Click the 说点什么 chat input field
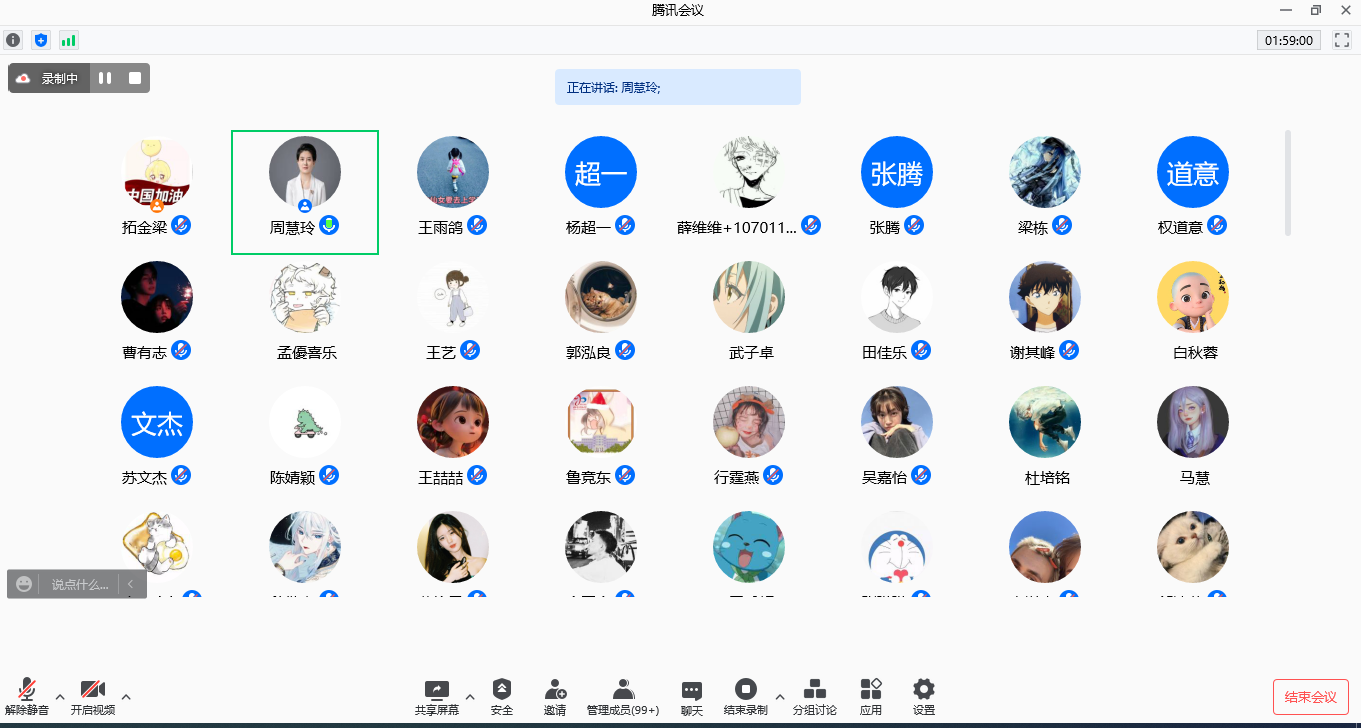The height and width of the screenshot is (728, 1361). [79, 584]
